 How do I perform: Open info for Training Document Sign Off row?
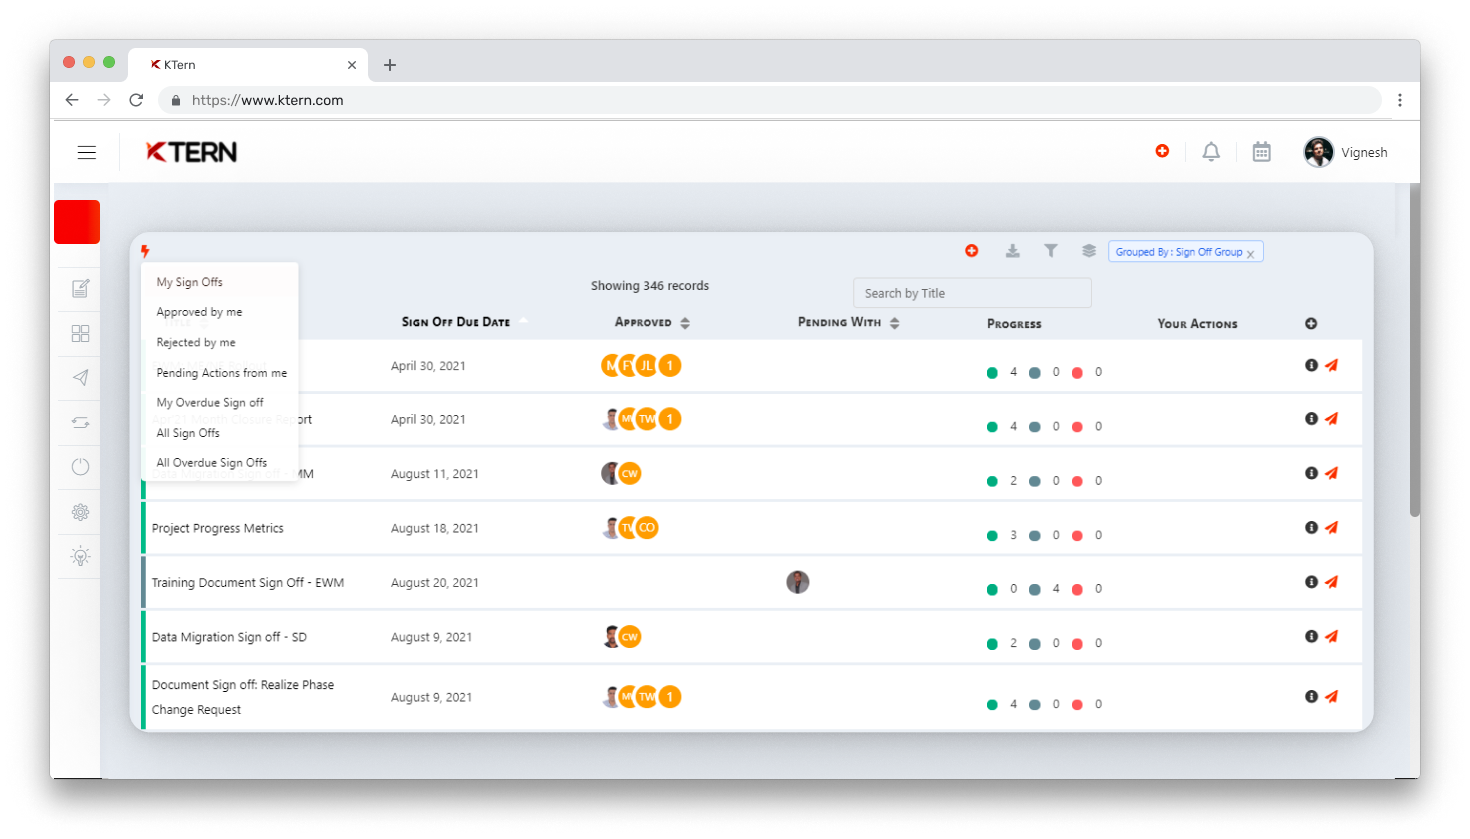[x=1311, y=581]
